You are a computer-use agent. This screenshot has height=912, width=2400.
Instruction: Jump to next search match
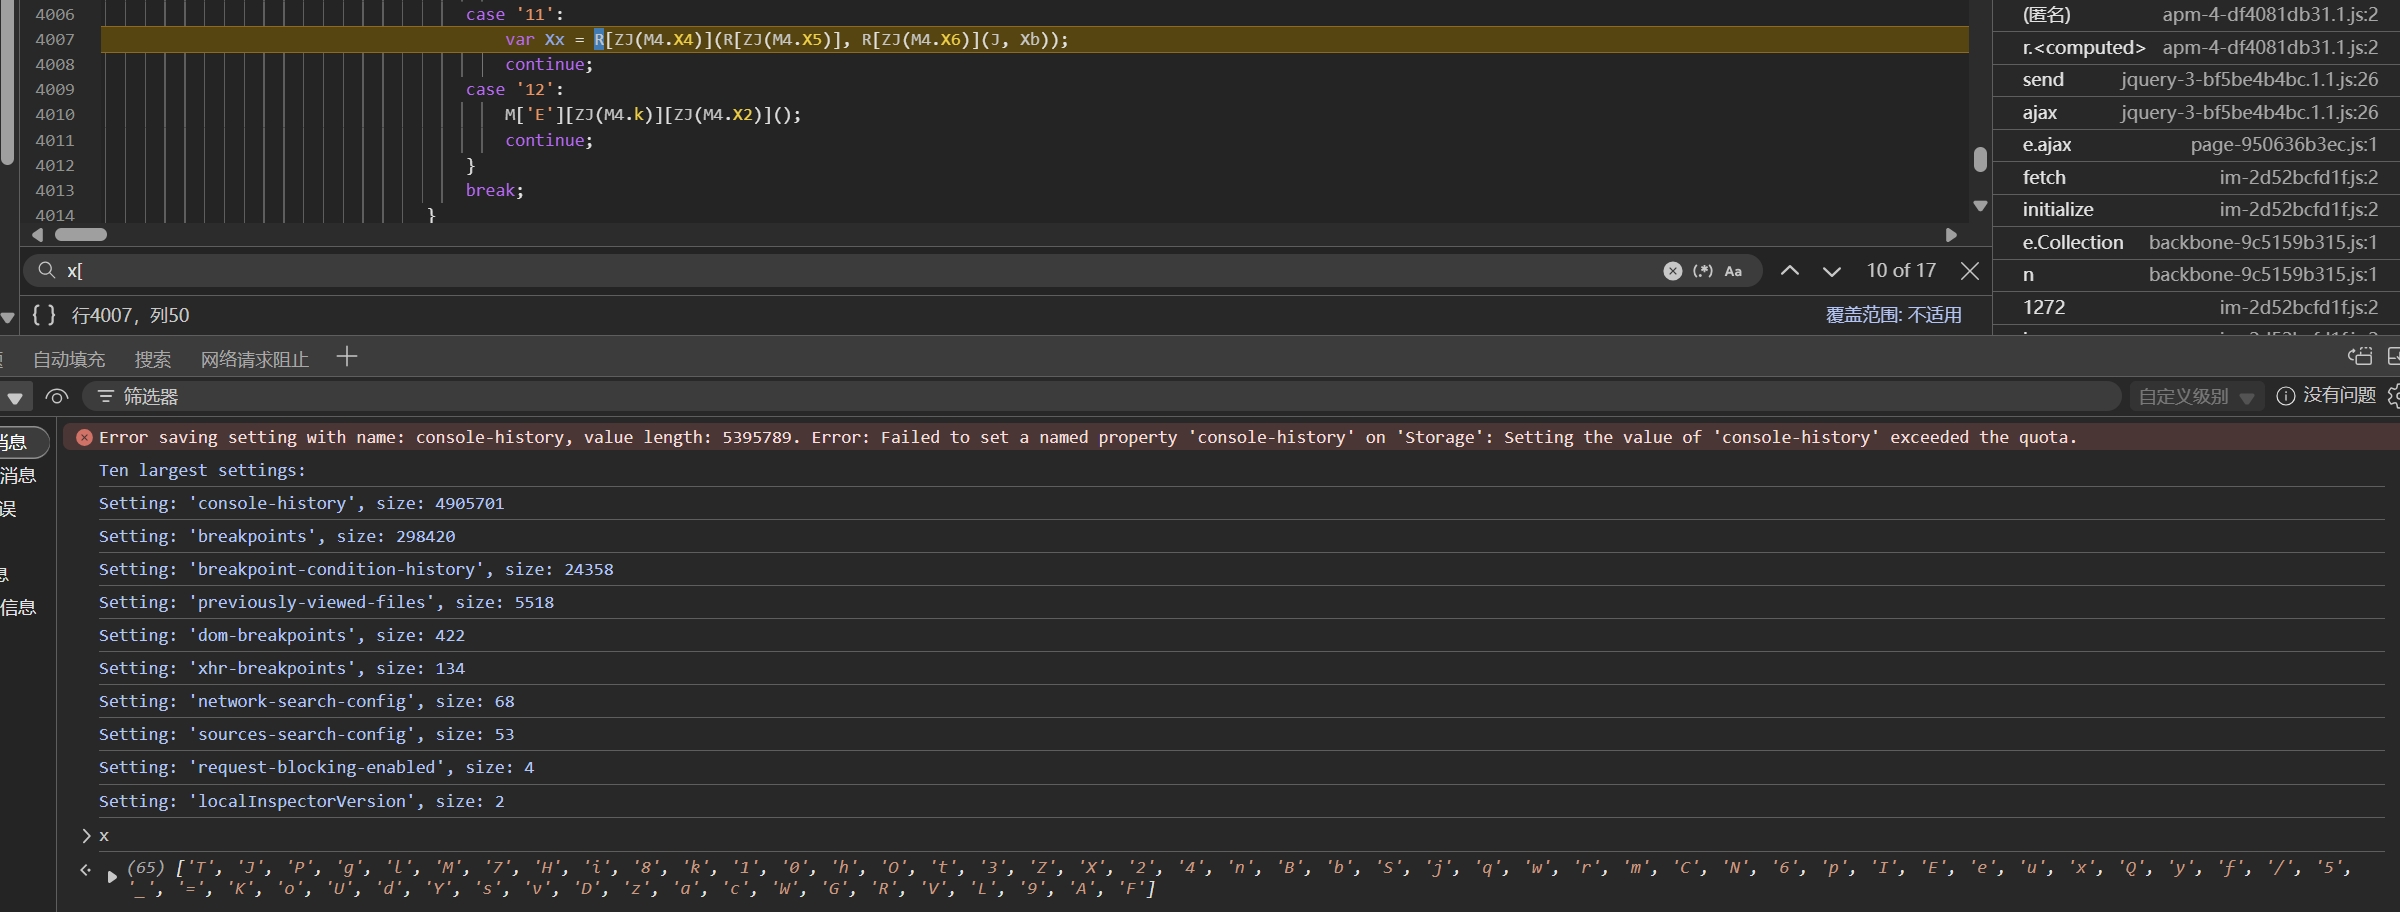[x=1831, y=271]
